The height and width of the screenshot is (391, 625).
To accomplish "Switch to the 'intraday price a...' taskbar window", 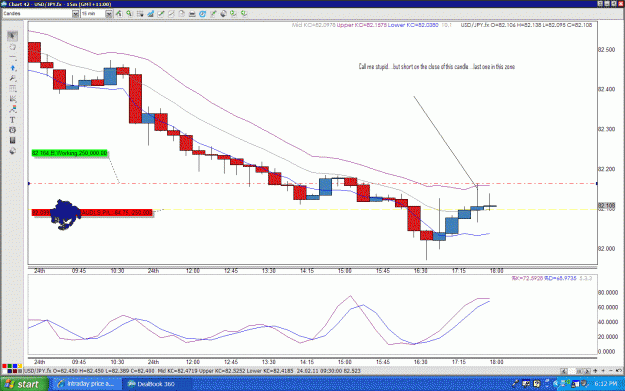I will click(x=86, y=384).
